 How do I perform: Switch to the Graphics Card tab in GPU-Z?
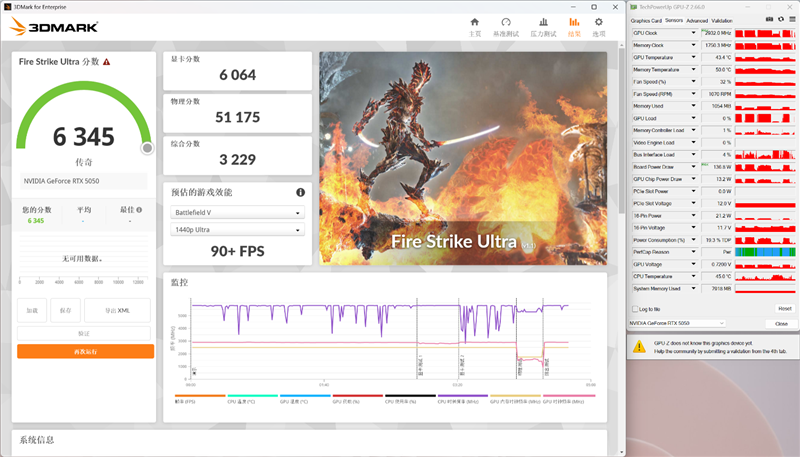646,20
